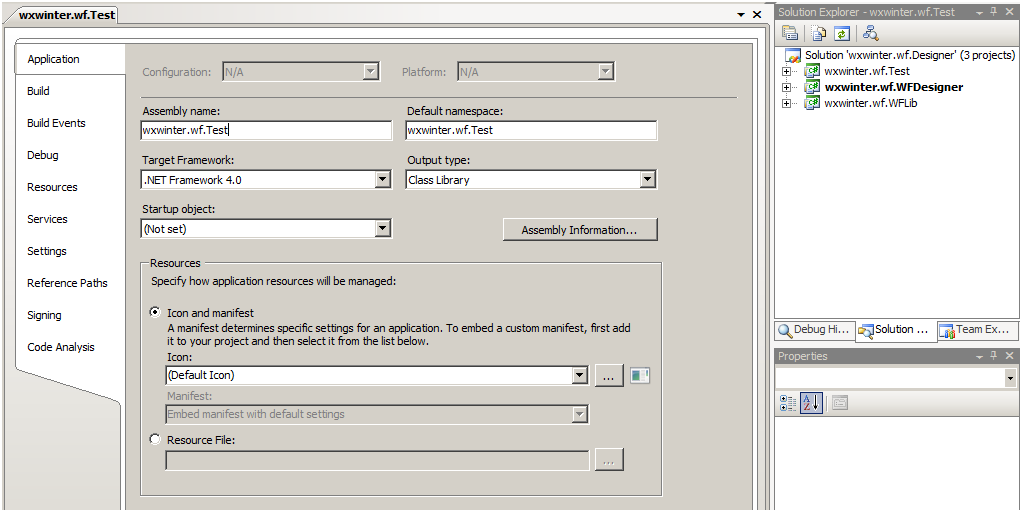1024x512 pixels.
Task: Select Solution 'wxwinter.wf.Designer' (3 projects) row
Action: pos(910,56)
